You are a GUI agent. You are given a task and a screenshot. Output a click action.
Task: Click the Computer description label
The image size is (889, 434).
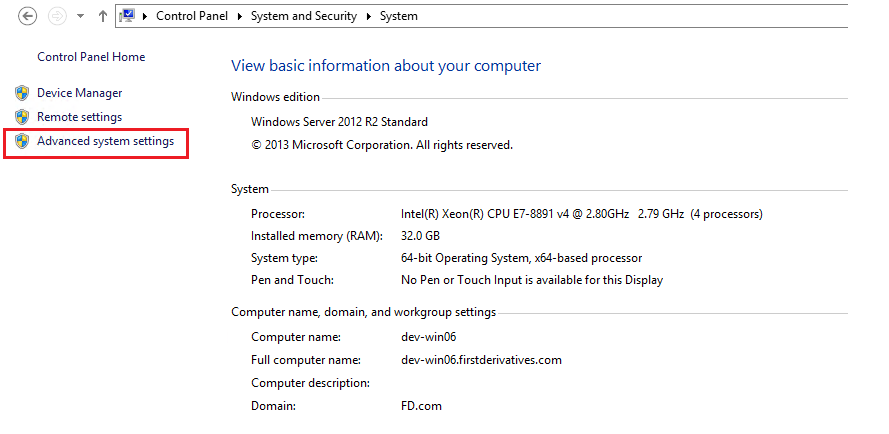click(311, 383)
